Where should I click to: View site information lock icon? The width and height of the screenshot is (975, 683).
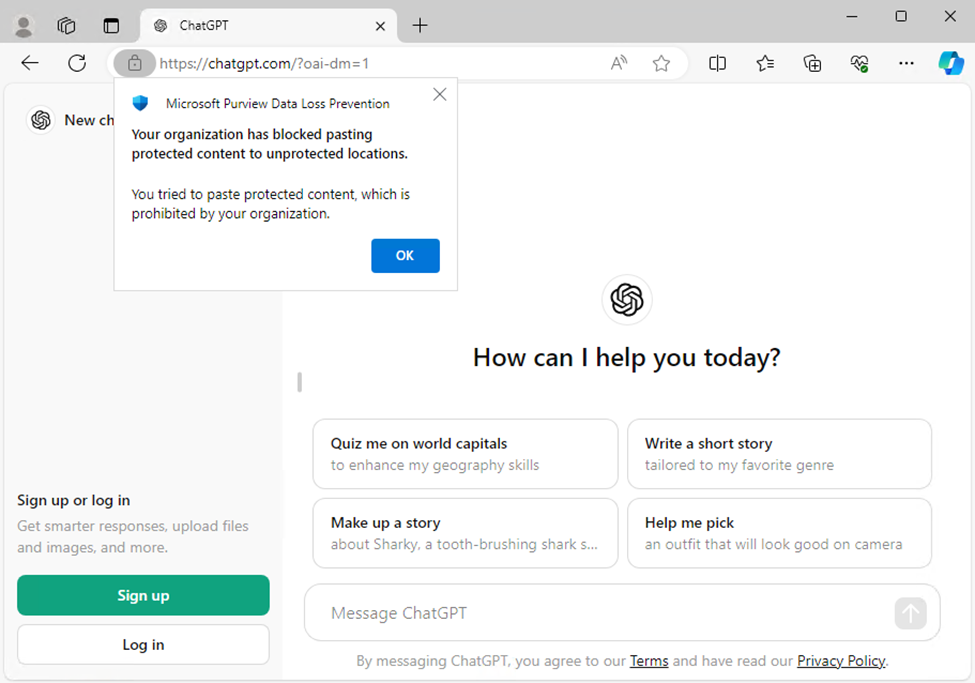[134, 63]
